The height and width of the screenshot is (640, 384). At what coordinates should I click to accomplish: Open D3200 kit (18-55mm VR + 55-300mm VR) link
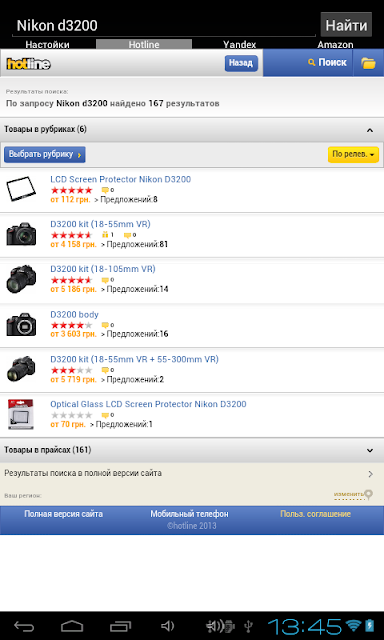[x=134, y=359]
